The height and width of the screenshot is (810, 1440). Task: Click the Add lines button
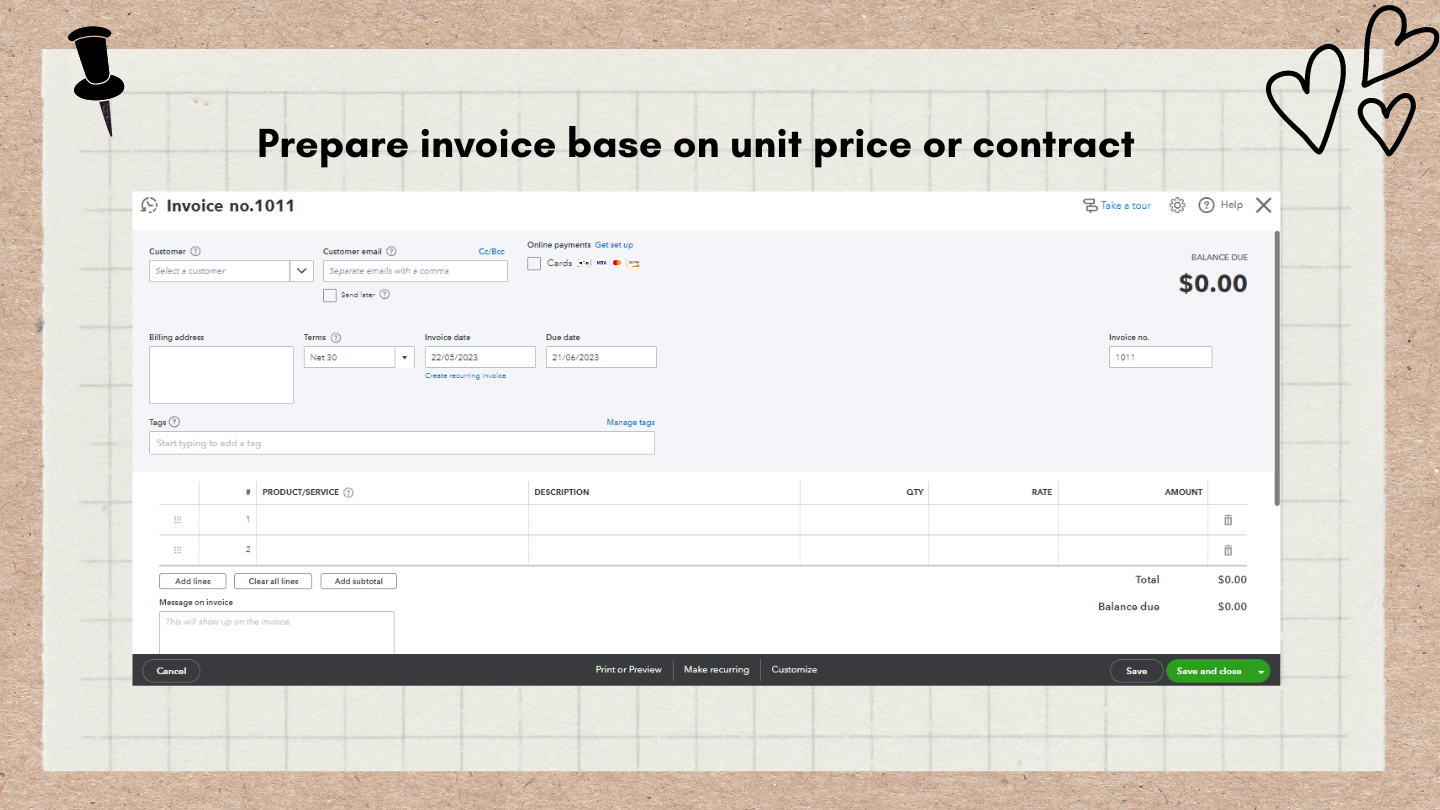193,581
